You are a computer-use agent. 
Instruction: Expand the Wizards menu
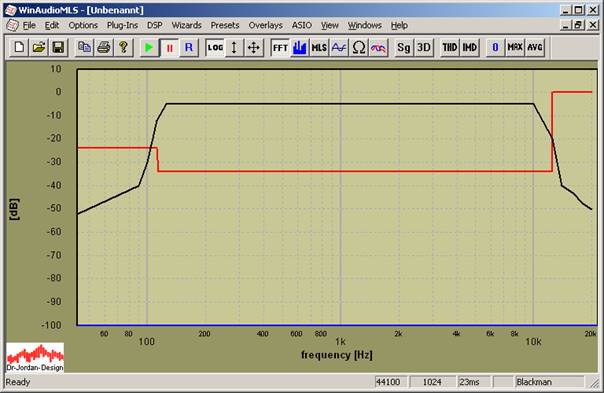click(x=186, y=25)
